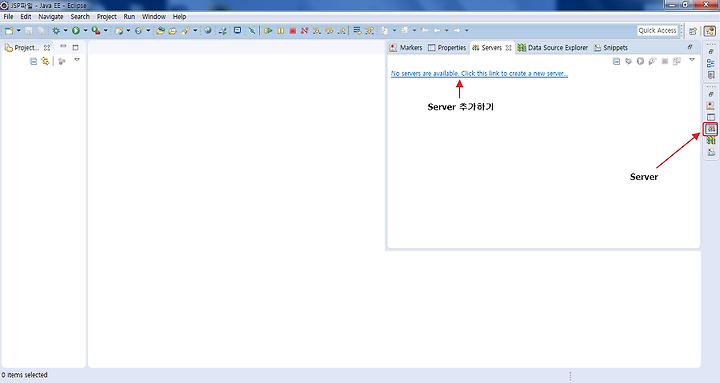Switch to the Markers tab
The image size is (720, 383).
pyautogui.click(x=406, y=48)
